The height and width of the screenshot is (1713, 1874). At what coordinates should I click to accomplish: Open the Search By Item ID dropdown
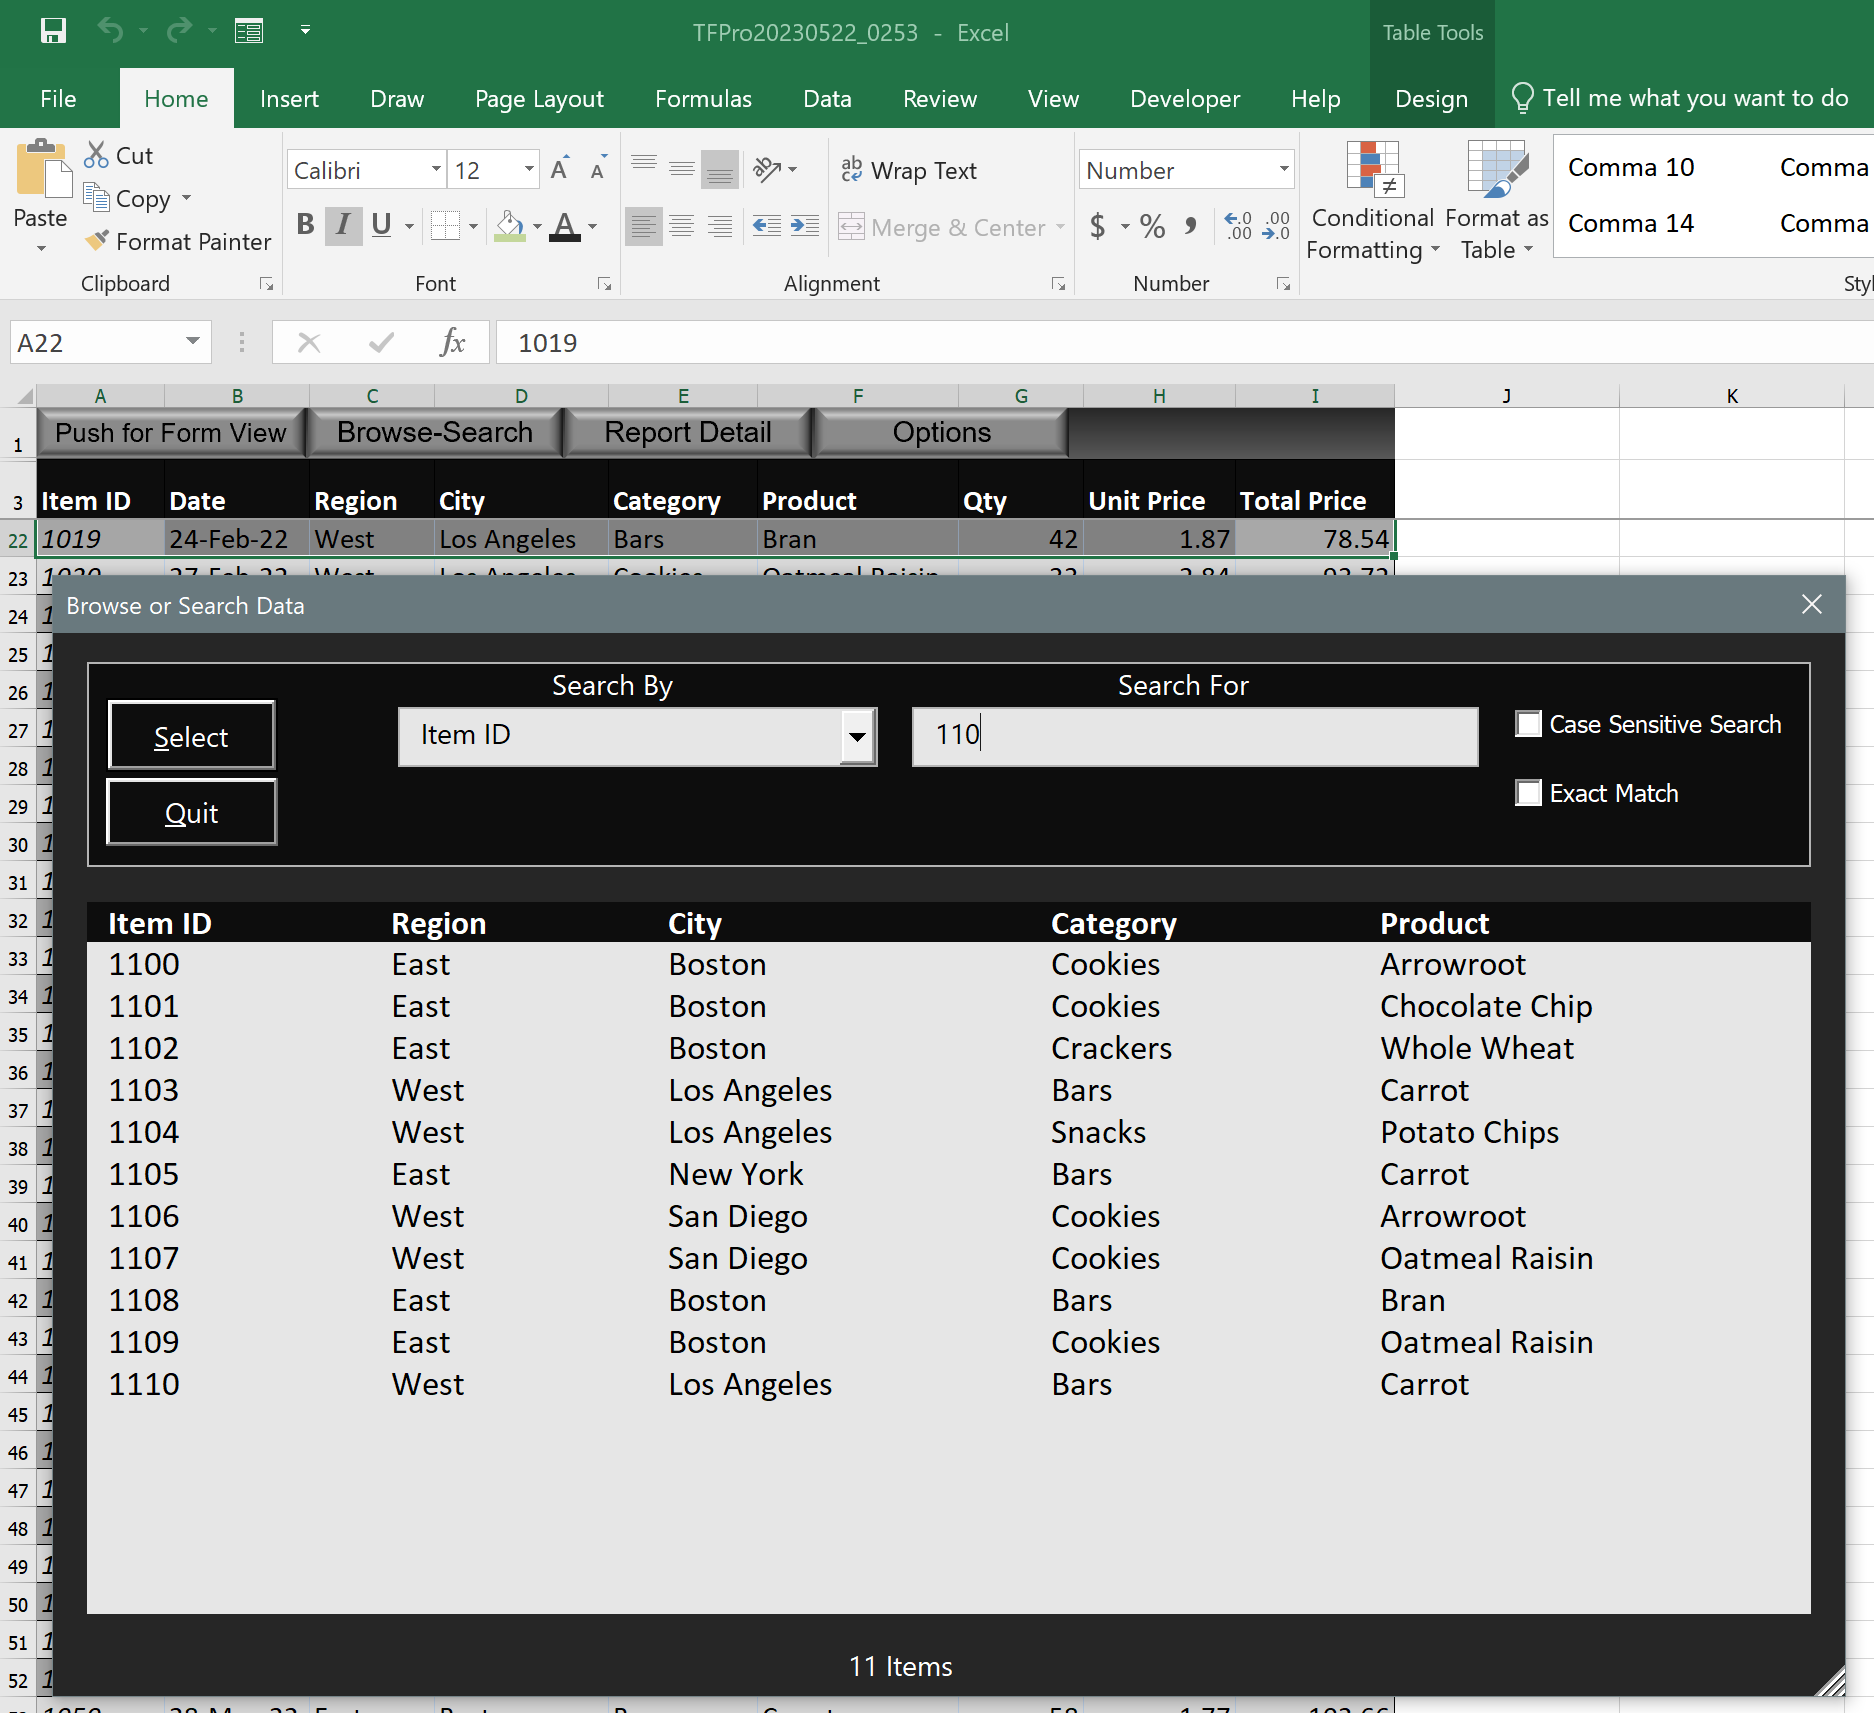(857, 736)
